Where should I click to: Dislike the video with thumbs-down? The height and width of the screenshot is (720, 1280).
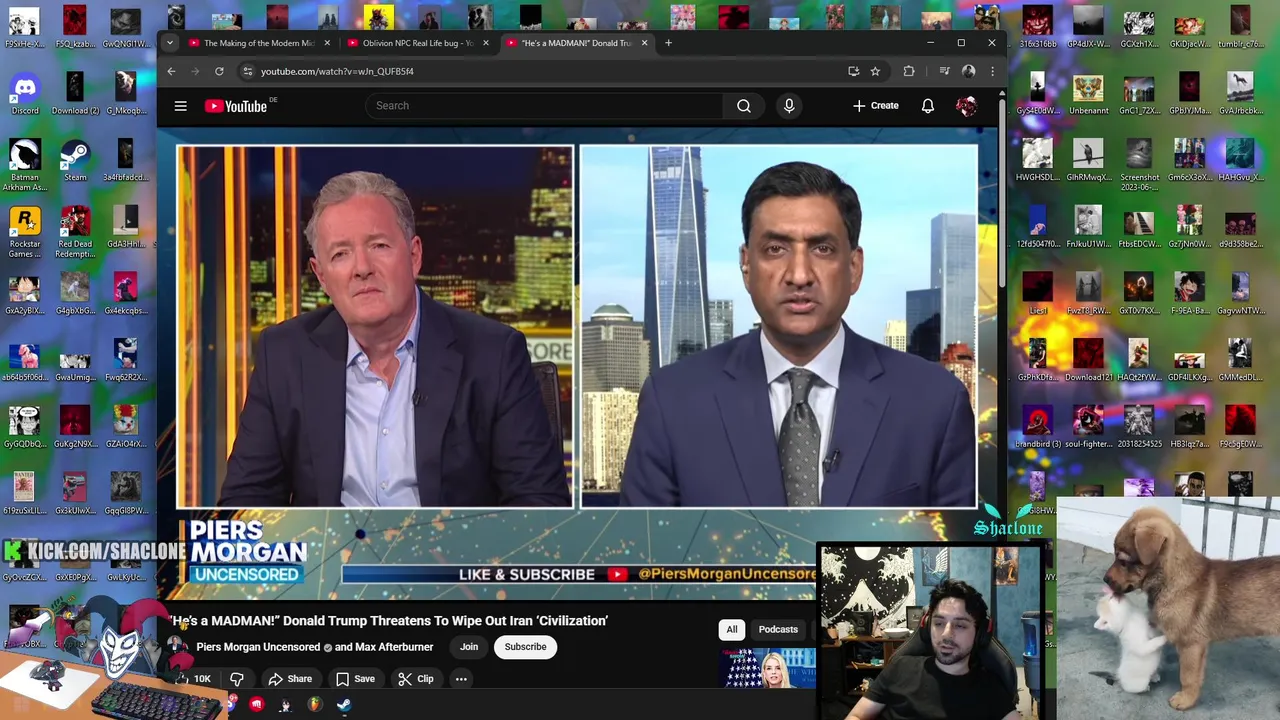click(237, 679)
